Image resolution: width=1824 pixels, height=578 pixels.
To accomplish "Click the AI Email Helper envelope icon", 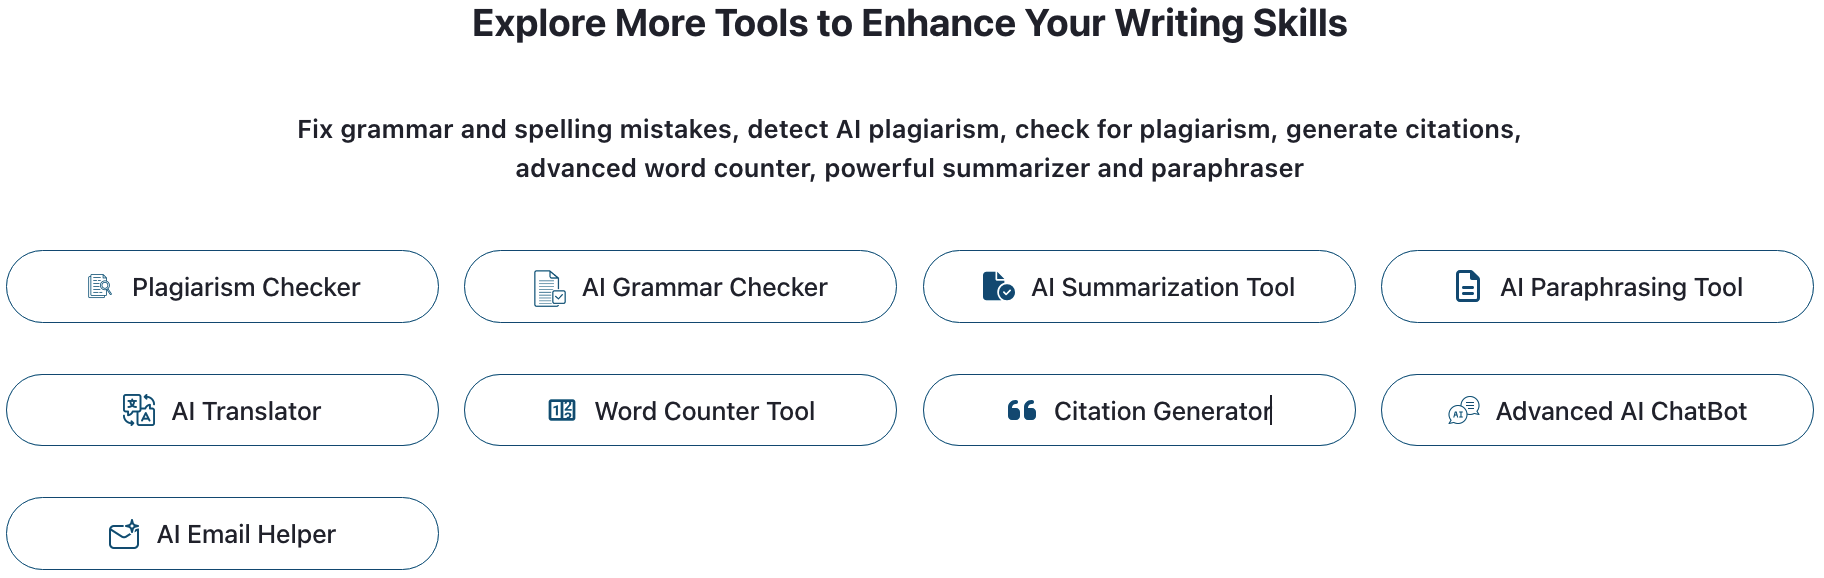I will [124, 535].
